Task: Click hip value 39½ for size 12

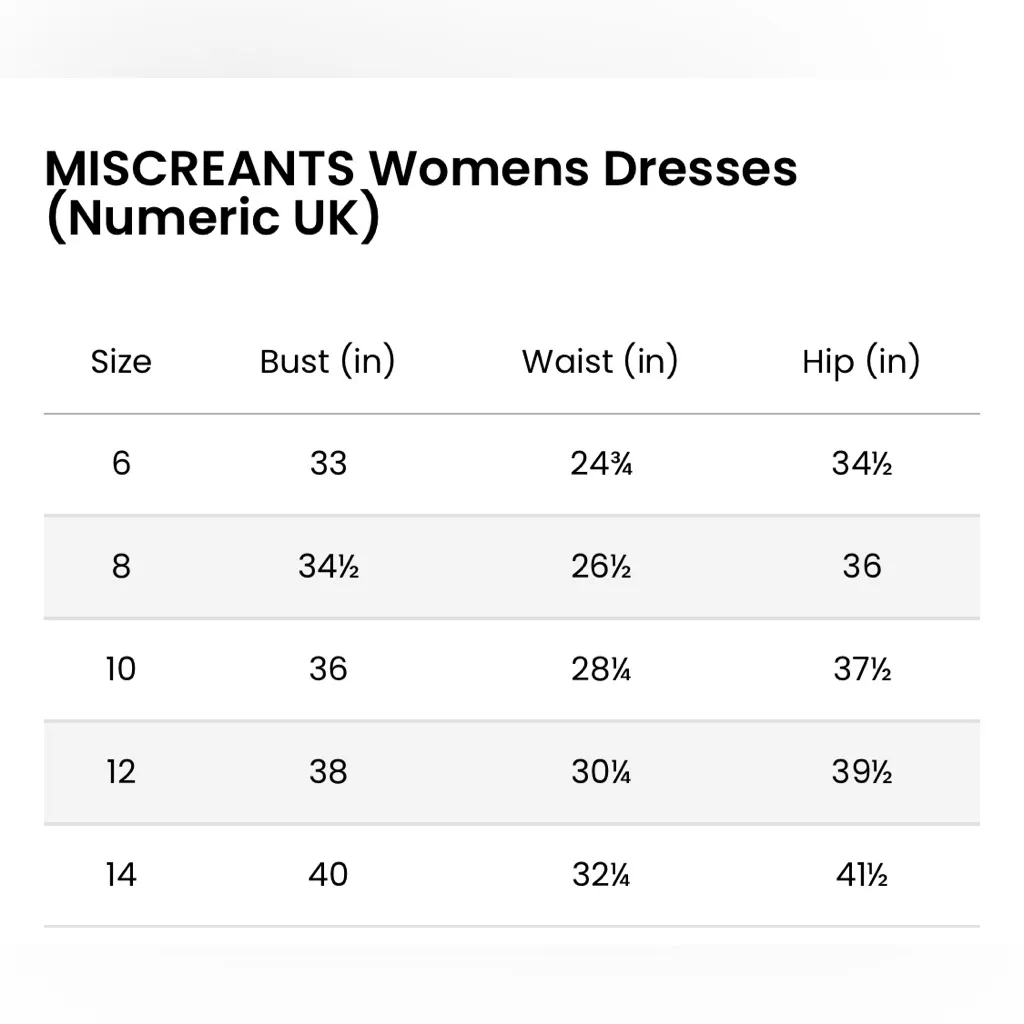Action: [862, 772]
